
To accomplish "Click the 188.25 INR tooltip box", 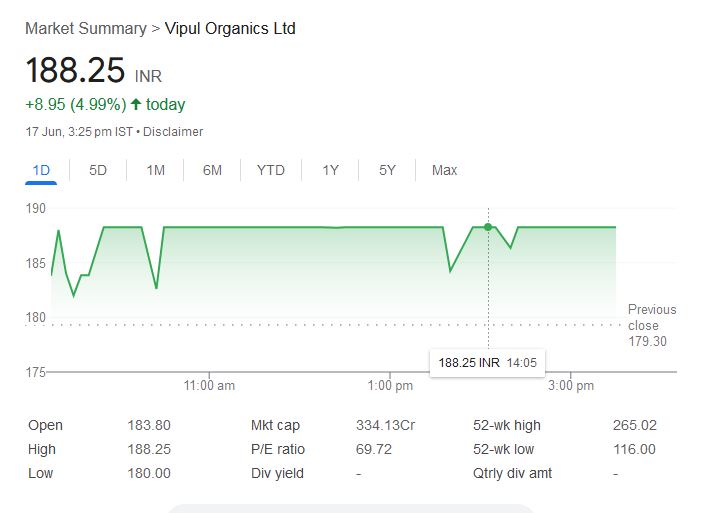I will point(486,362).
